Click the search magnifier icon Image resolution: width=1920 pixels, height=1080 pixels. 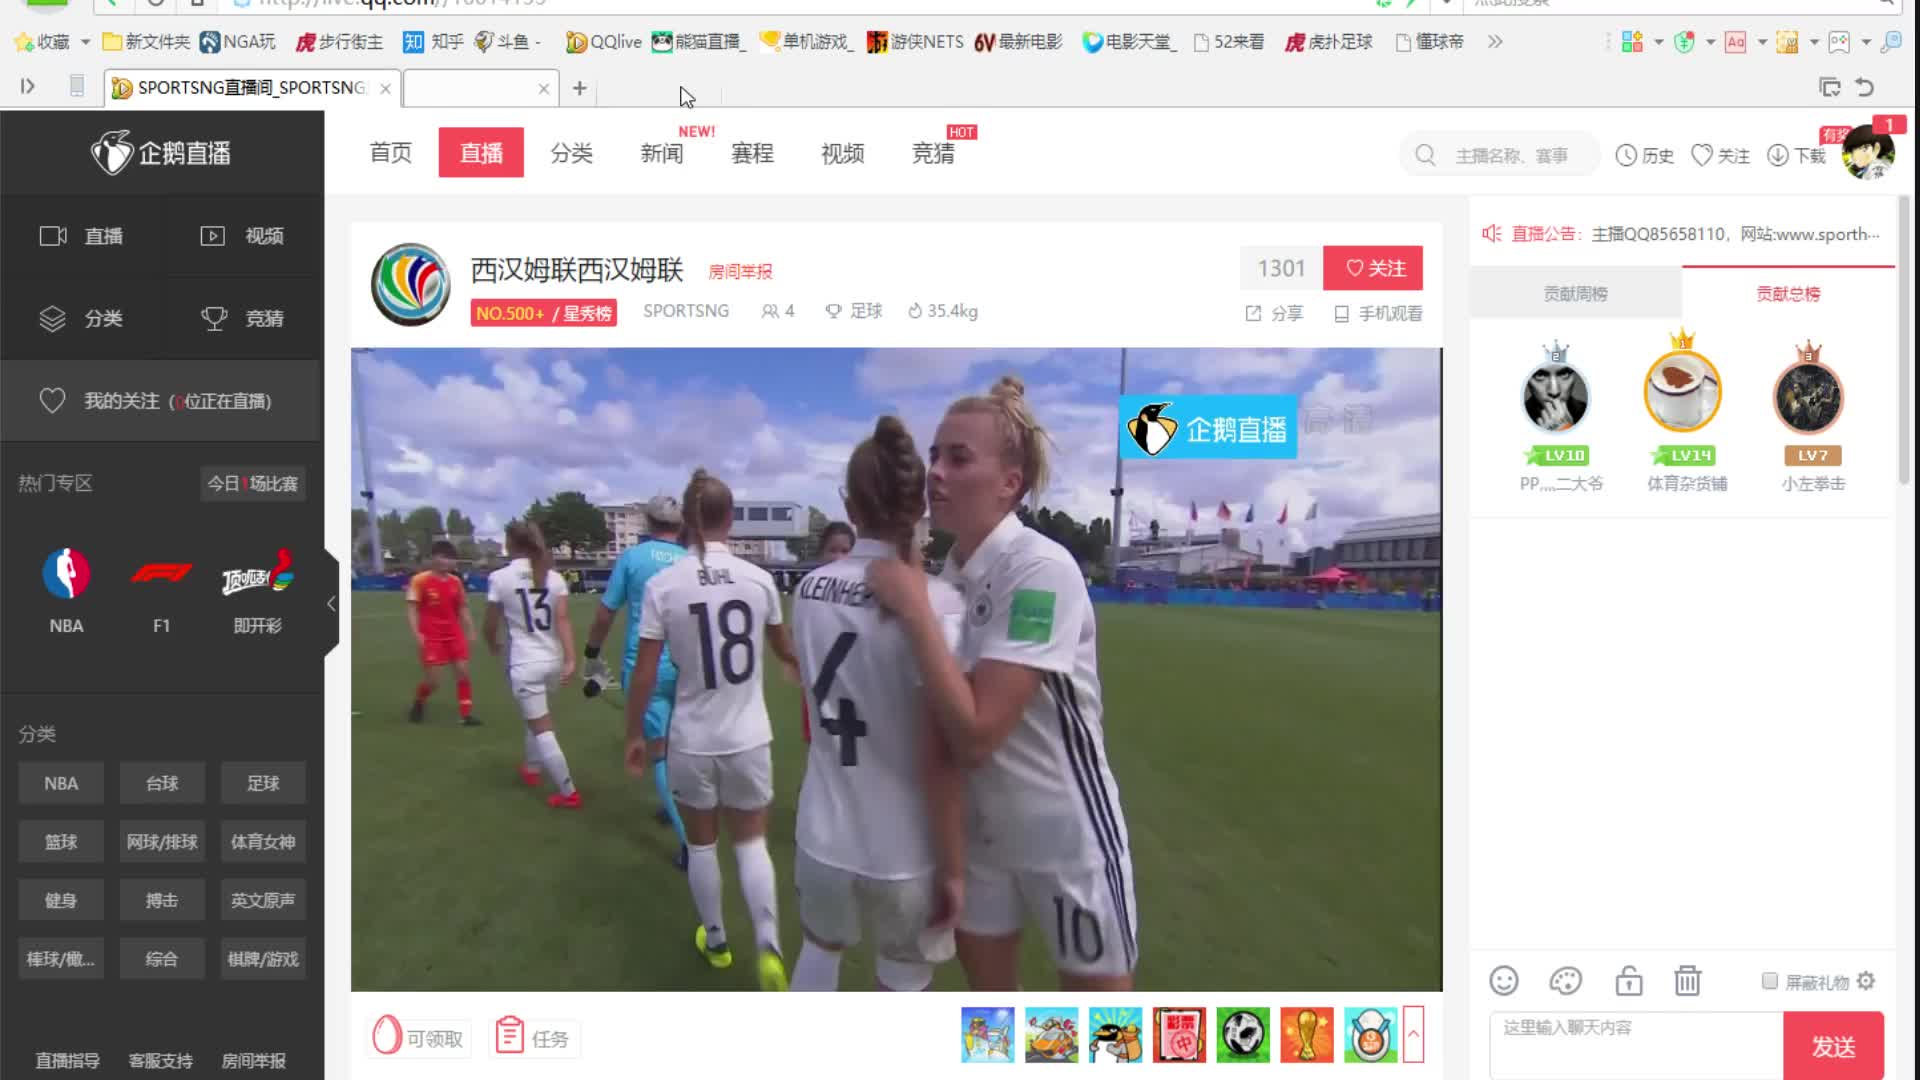pos(1425,155)
